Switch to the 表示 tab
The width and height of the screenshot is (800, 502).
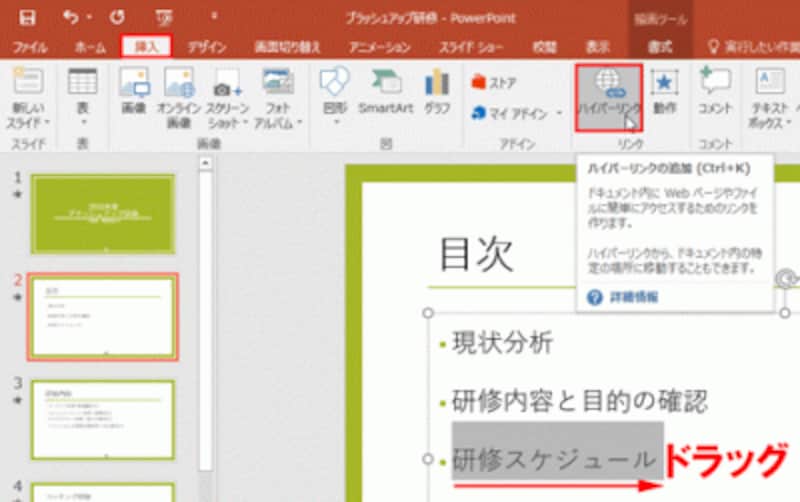pos(598,47)
